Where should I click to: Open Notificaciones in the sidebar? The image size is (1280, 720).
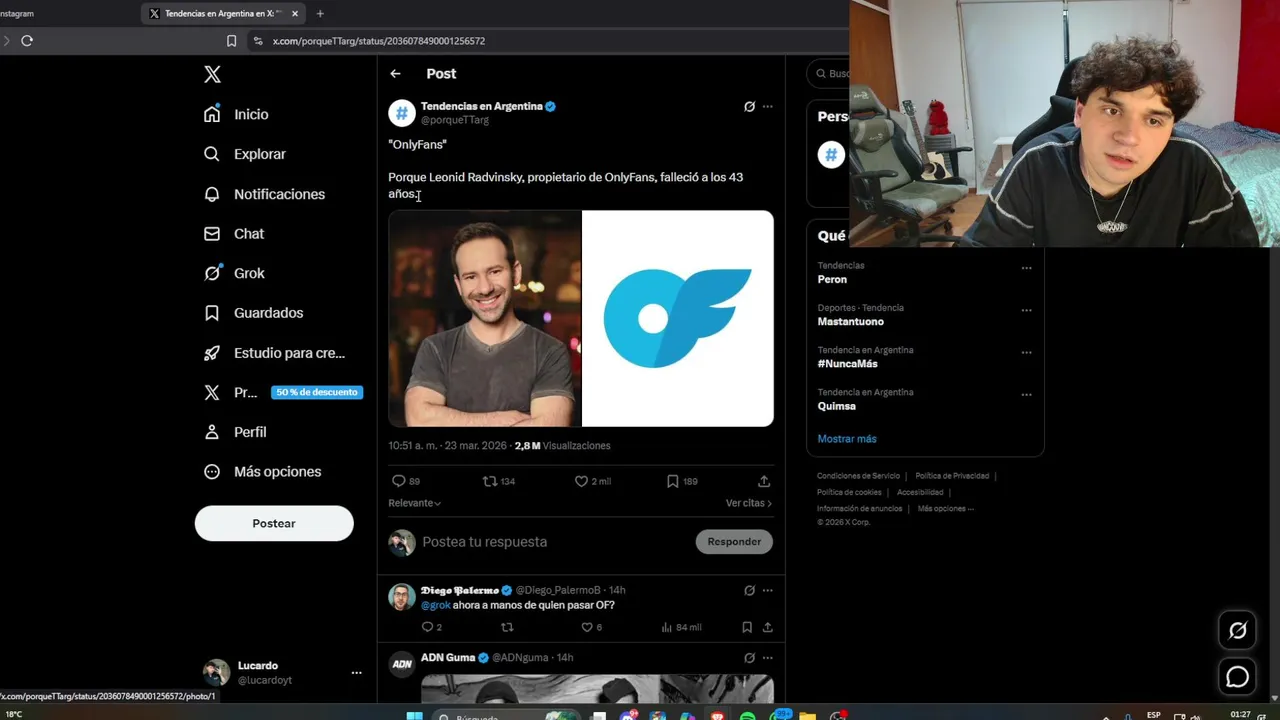pyautogui.click(x=264, y=194)
